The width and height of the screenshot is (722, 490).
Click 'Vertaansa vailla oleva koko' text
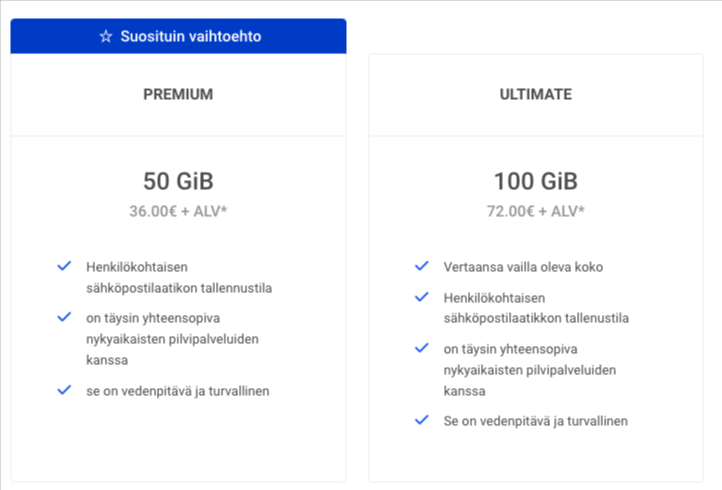pos(524,267)
